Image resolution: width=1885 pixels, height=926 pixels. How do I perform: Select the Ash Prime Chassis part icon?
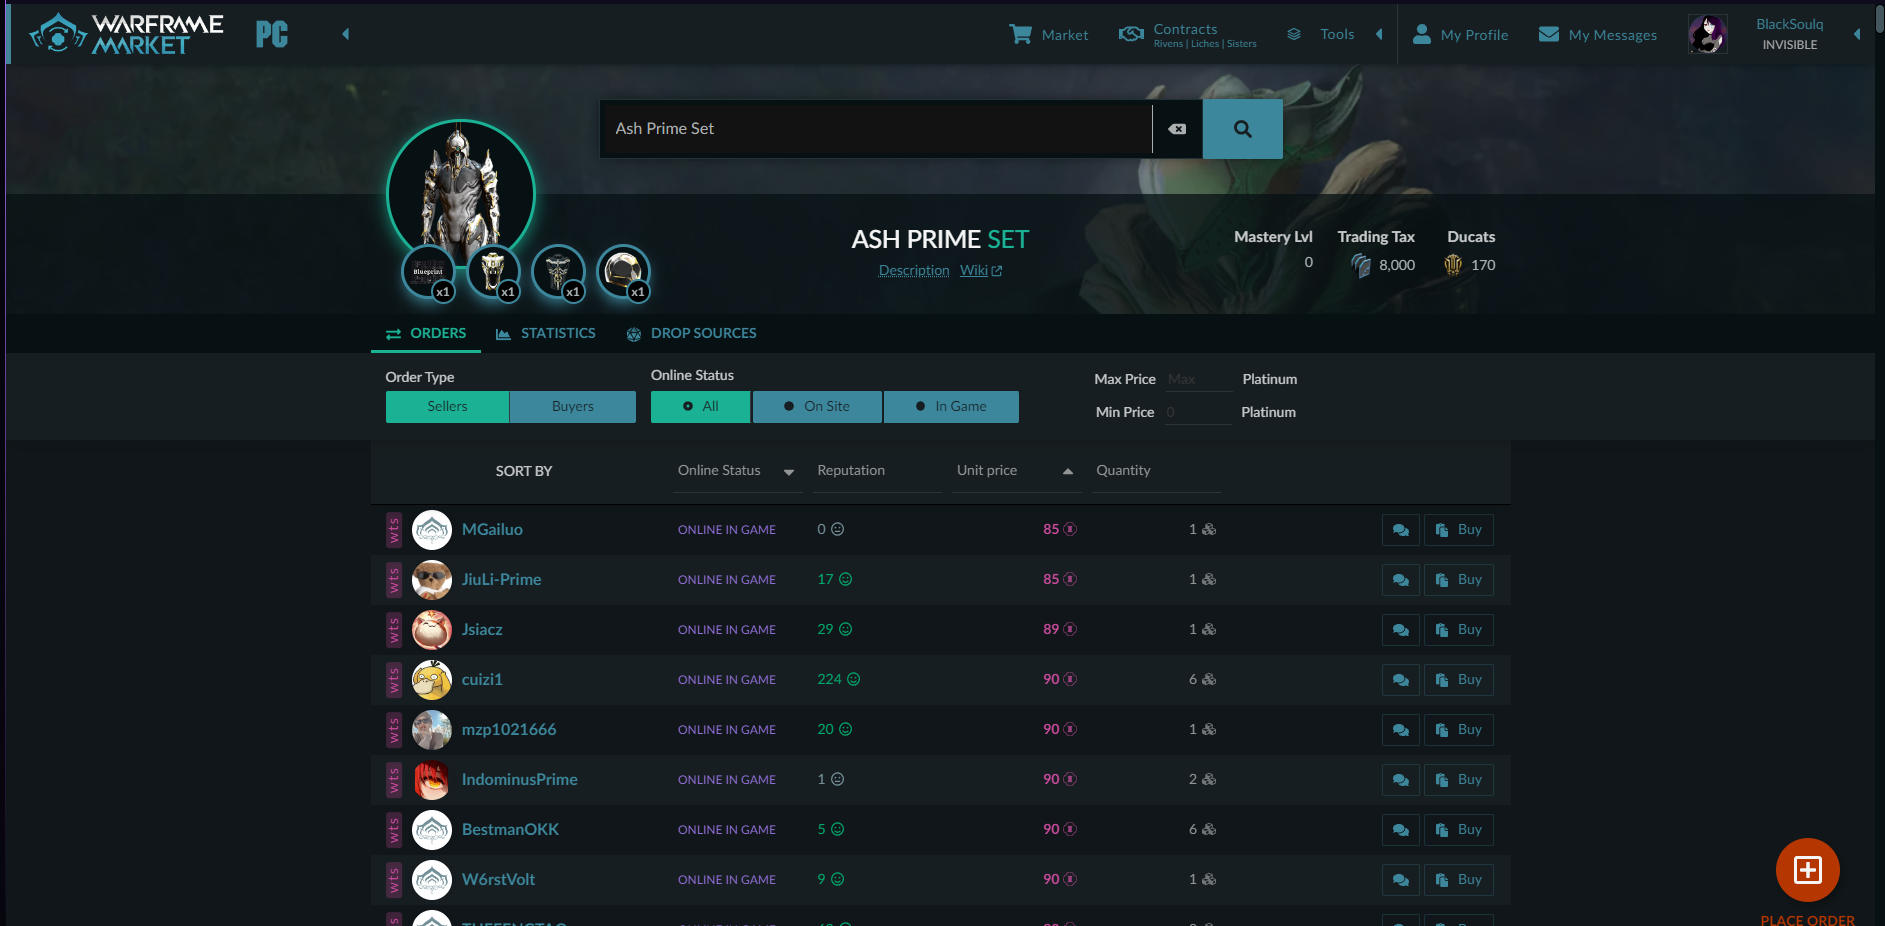[493, 272]
